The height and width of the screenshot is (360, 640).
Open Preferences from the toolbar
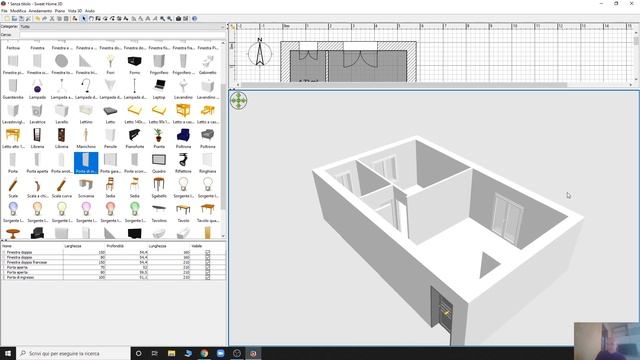pyautogui.click(x=28, y=18)
